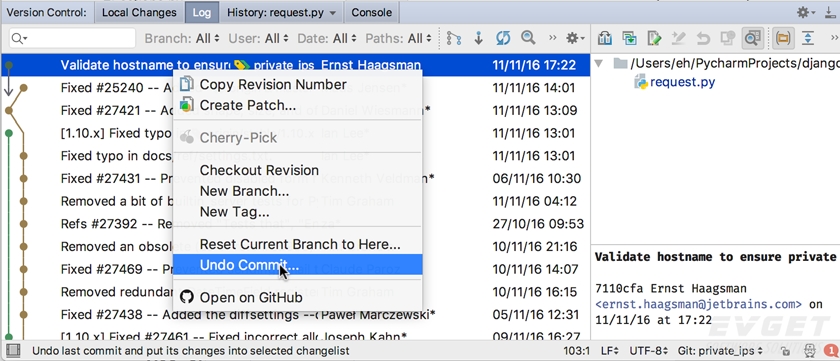Switch to Console tab
Image resolution: width=840 pixels, height=361 pixels.
(371, 12)
